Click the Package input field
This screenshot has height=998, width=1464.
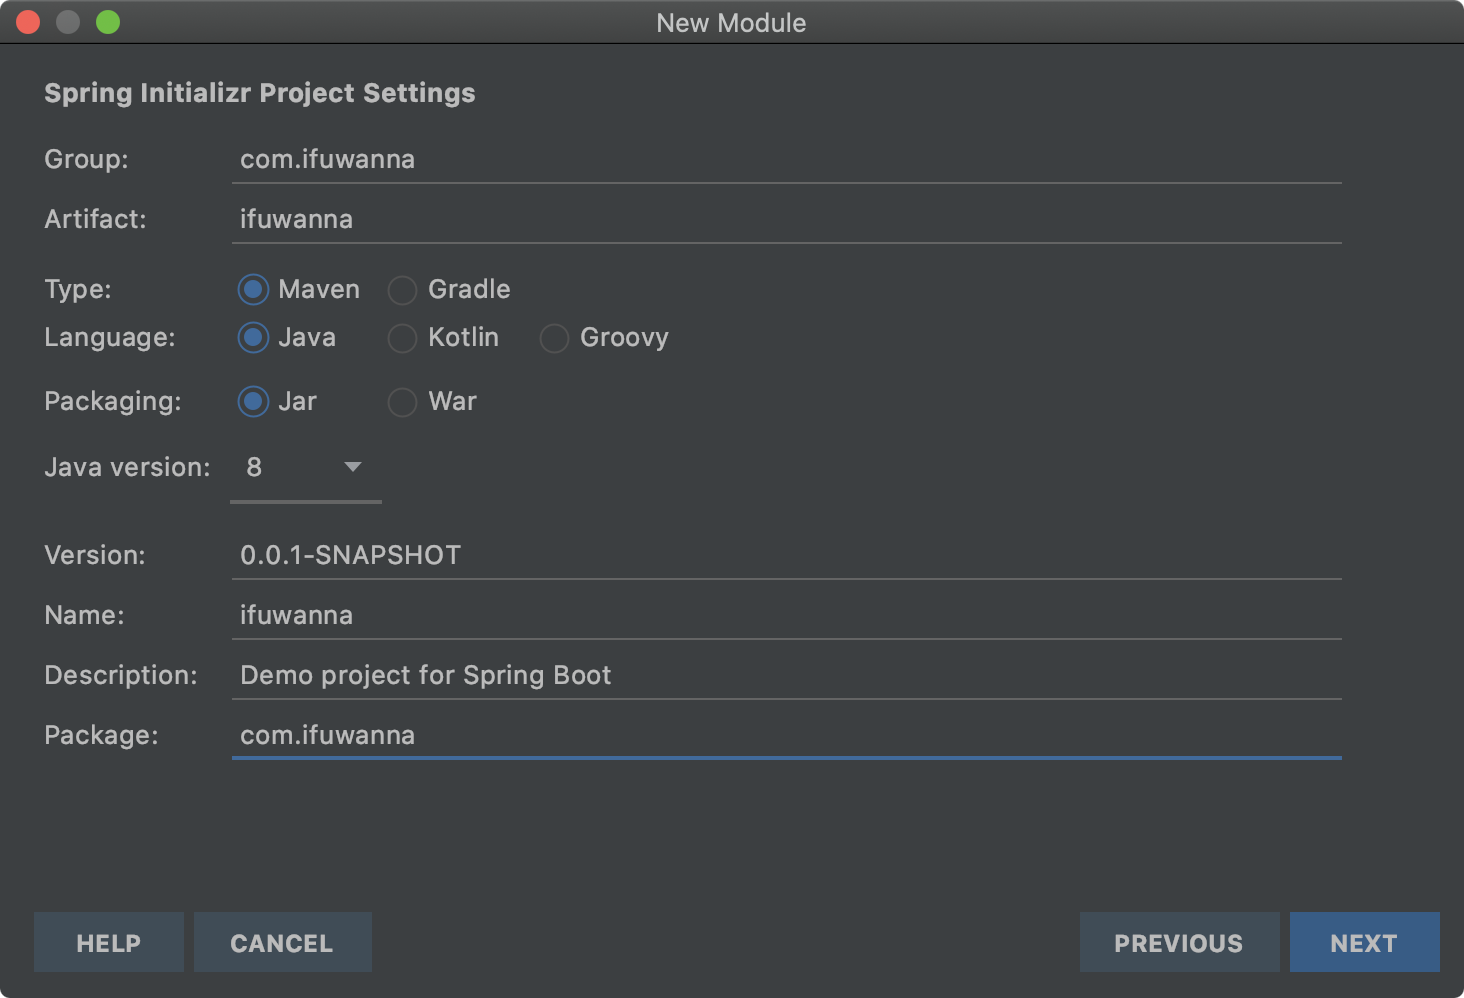point(786,736)
